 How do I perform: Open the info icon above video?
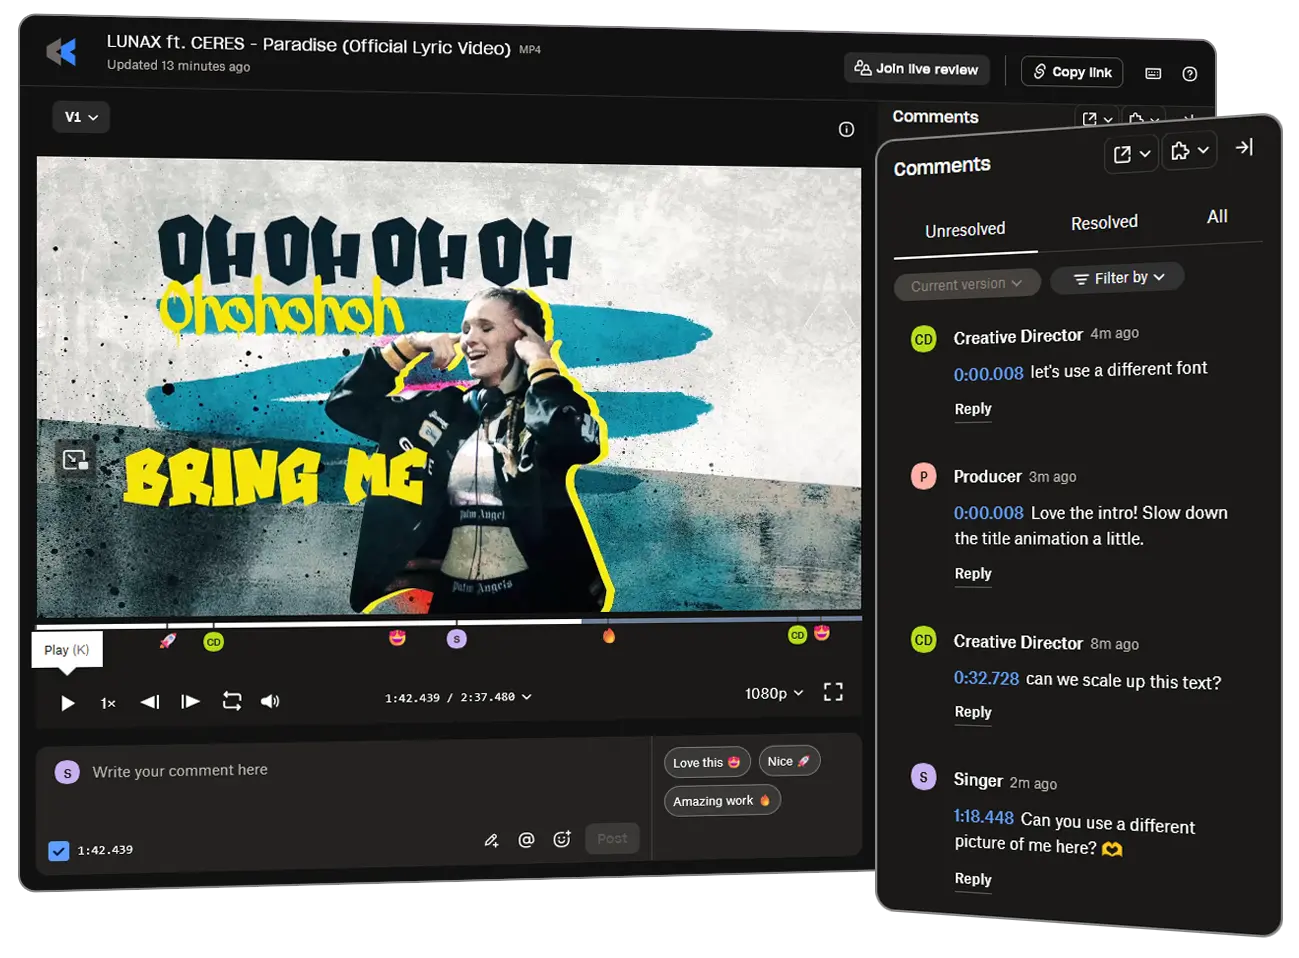(x=846, y=130)
